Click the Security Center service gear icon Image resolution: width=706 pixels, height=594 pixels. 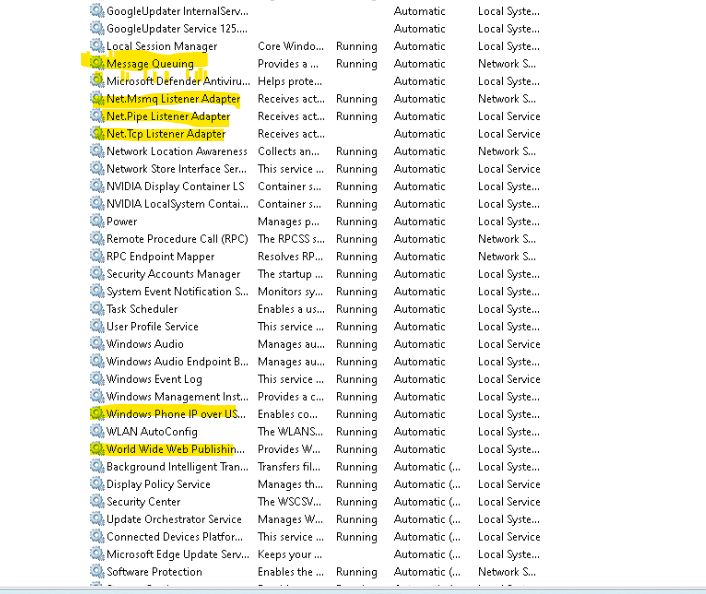point(97,501)
